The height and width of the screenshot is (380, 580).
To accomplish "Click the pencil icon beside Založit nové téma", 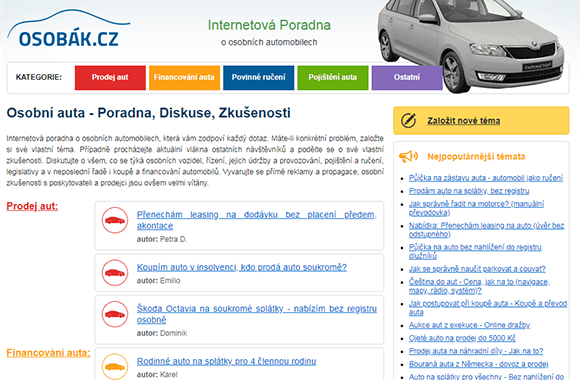I will coord(408,121).
